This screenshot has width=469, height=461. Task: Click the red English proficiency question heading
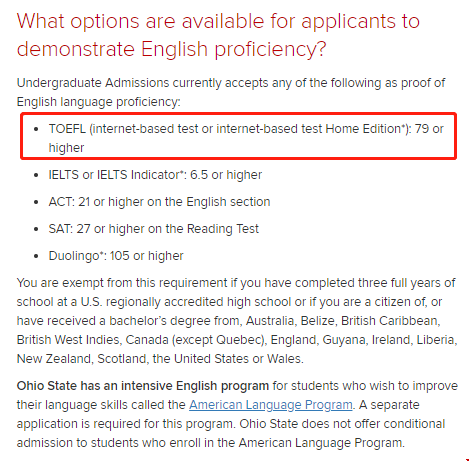tap(218, 35)
